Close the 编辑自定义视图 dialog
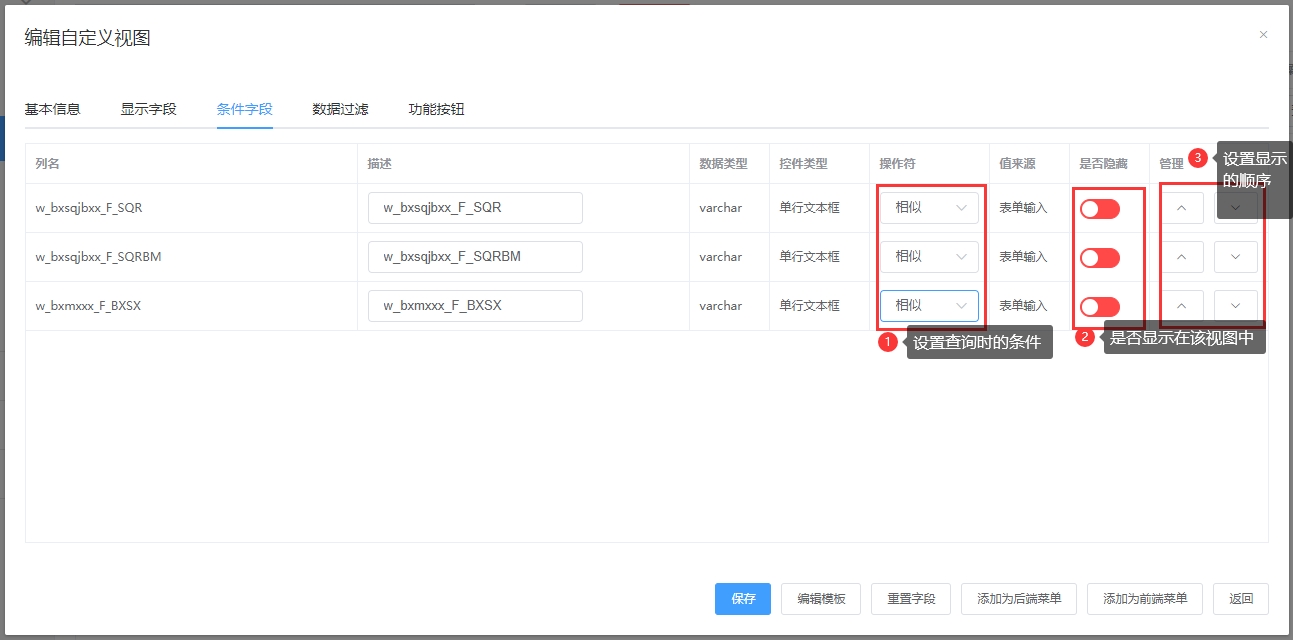Viewport: 1293px width, 640px height. (x=1263, y=35)
